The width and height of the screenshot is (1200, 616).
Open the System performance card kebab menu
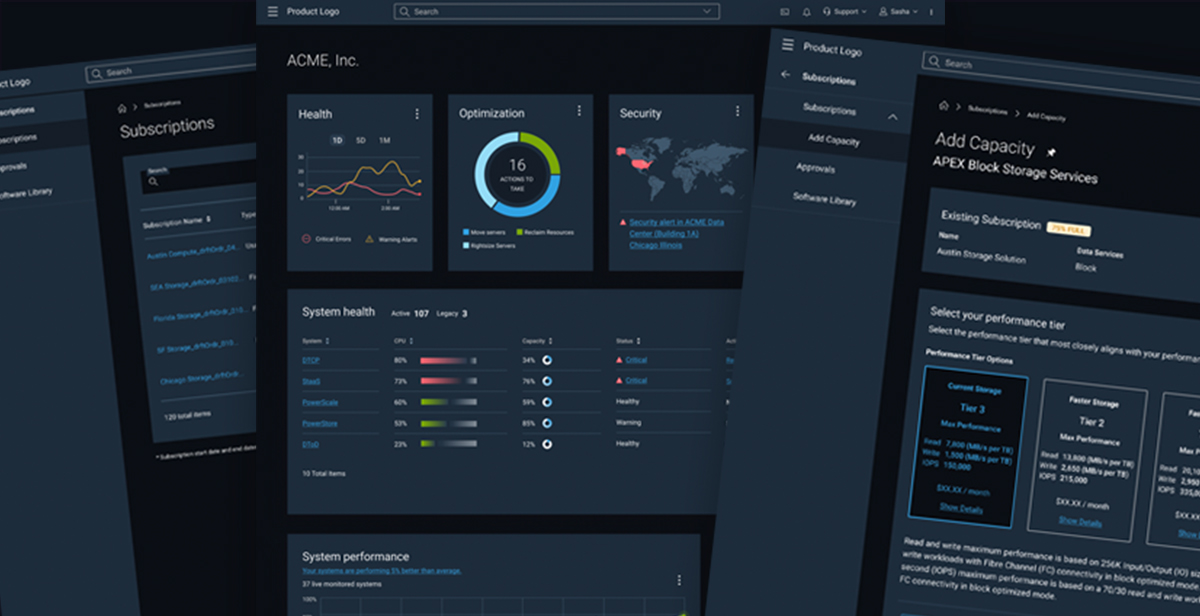click(x=679, y=580)
